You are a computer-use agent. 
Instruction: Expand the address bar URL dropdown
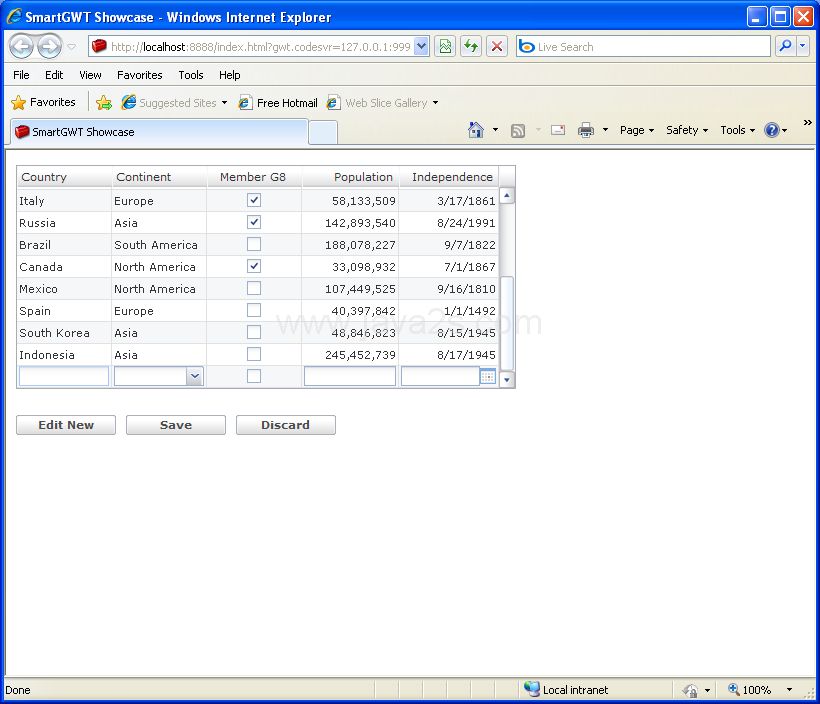(422, 47)
